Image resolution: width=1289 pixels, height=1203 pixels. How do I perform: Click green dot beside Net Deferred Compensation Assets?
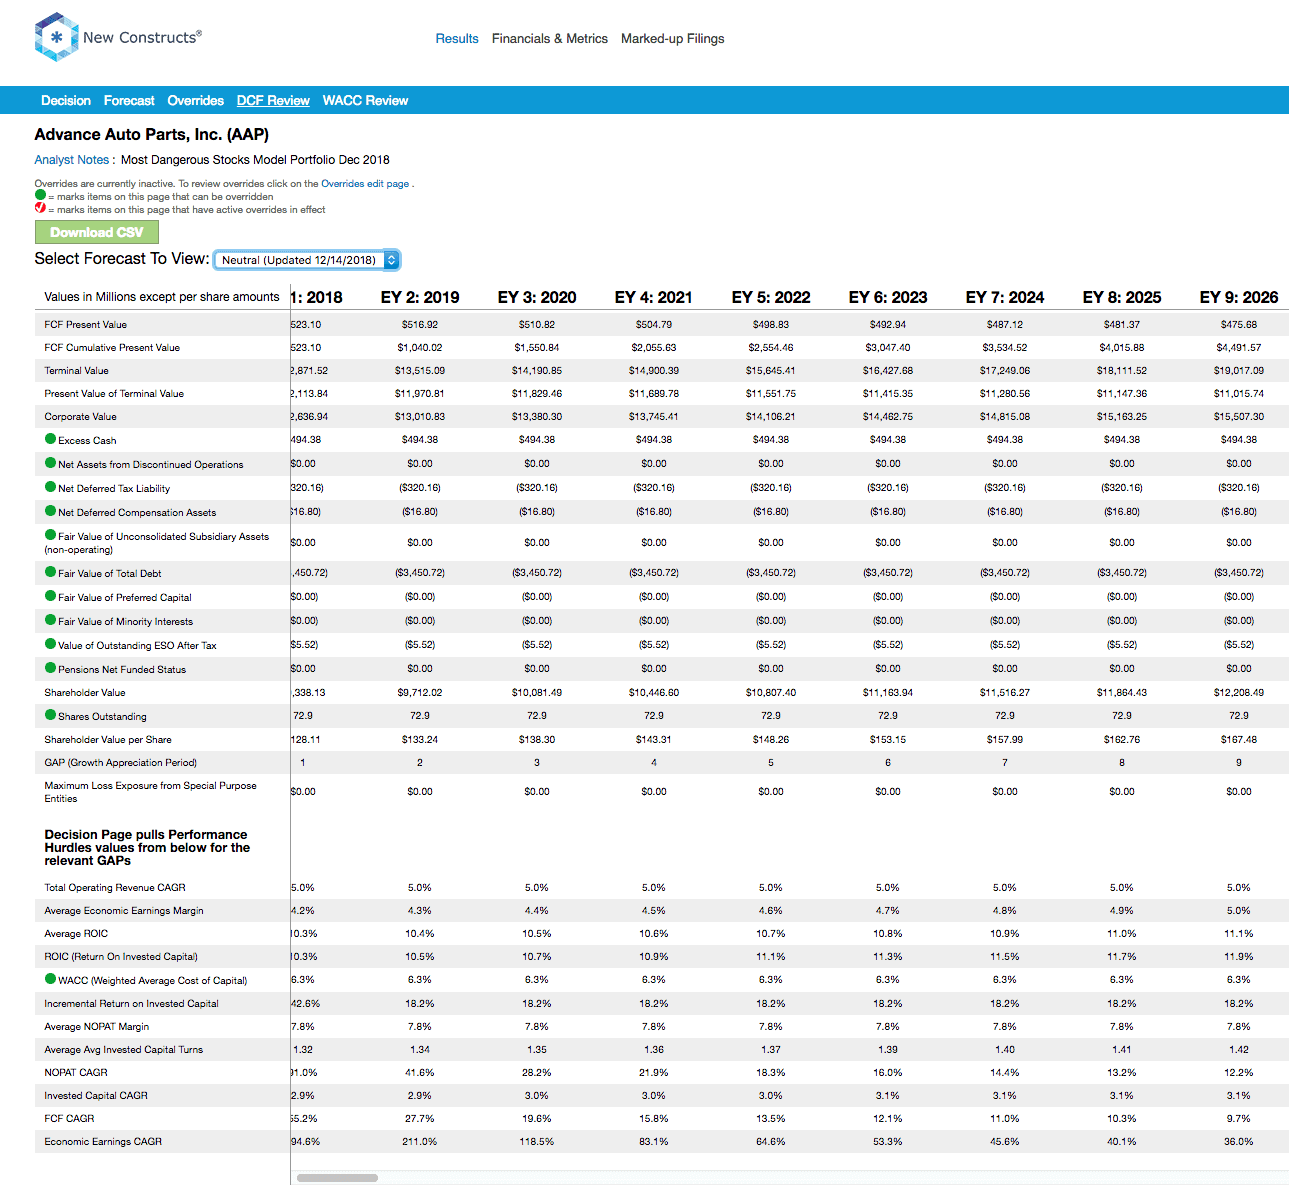(50, 511)
